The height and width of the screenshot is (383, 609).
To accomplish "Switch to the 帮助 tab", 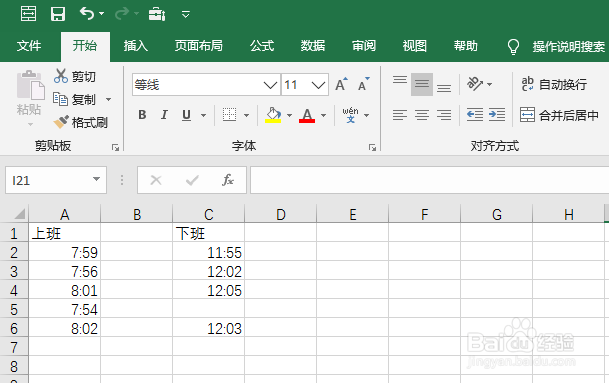I will 465,46.
